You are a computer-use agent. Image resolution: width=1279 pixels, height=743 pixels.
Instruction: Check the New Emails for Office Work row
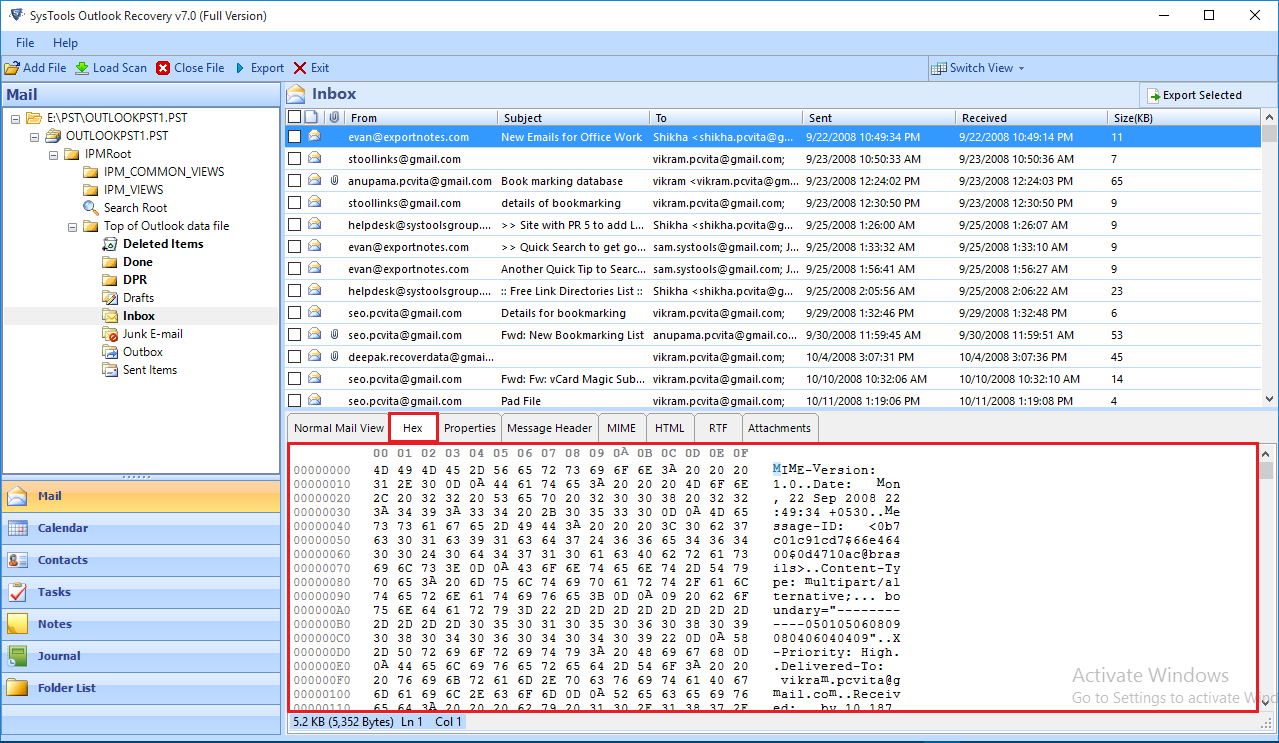pos(294,137)
